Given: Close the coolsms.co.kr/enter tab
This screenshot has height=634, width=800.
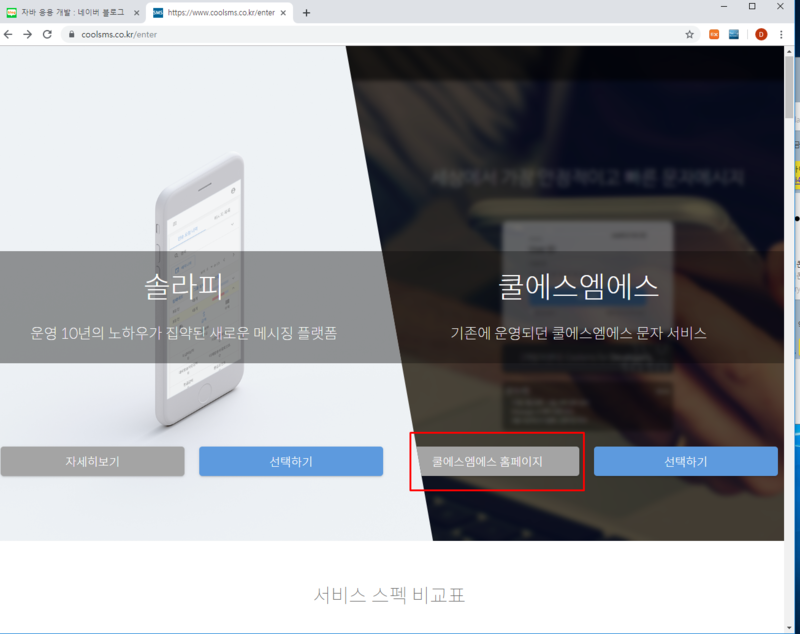Looking at the screenshot, I should coord(283,13).
